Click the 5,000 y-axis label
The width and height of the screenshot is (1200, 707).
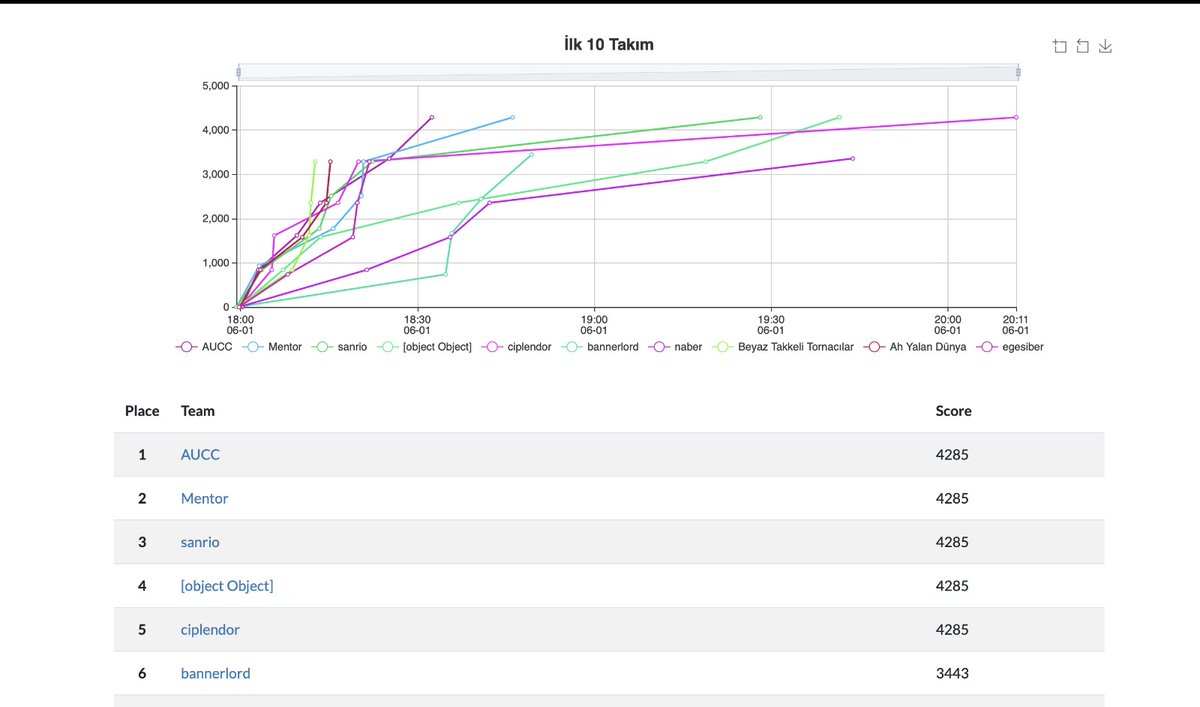(x=217, y=86)
